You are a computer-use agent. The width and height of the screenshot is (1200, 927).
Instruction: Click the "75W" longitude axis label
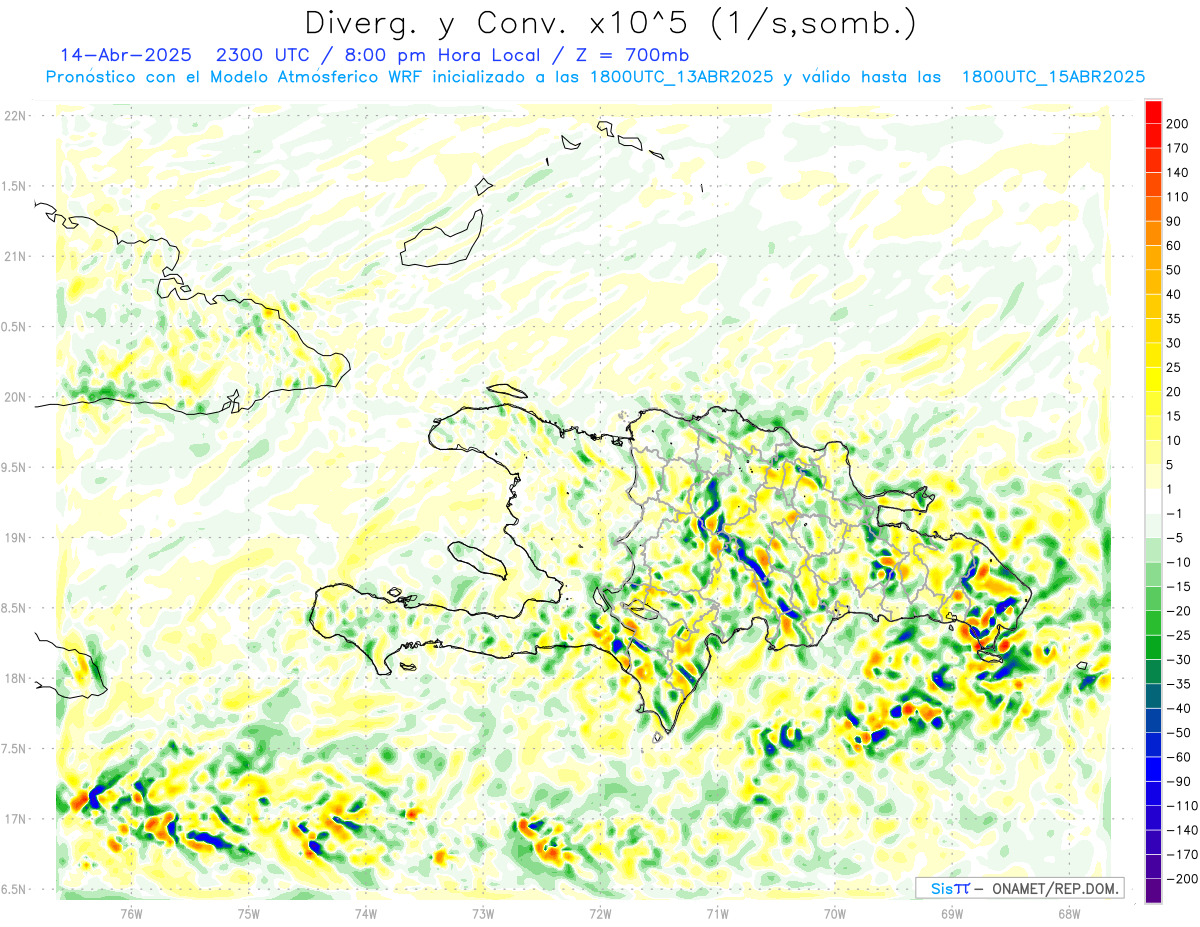tap(249, 914)
